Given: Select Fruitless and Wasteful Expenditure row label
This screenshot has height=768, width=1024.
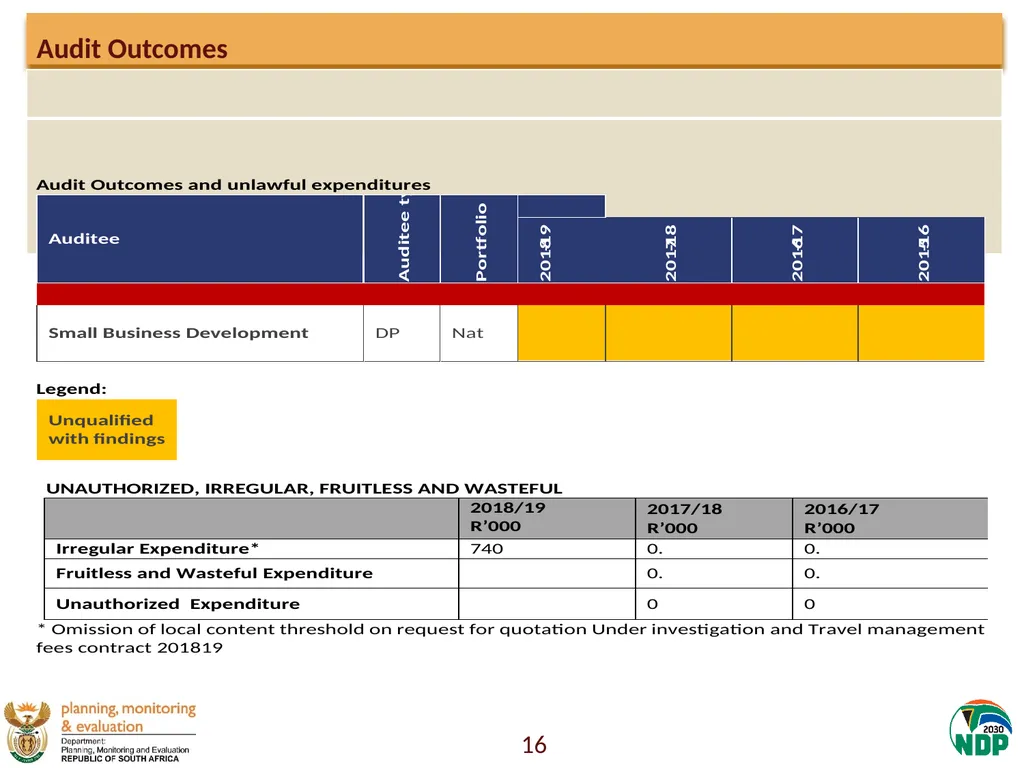Looking at the screenshot, I should tap(214, 573).
